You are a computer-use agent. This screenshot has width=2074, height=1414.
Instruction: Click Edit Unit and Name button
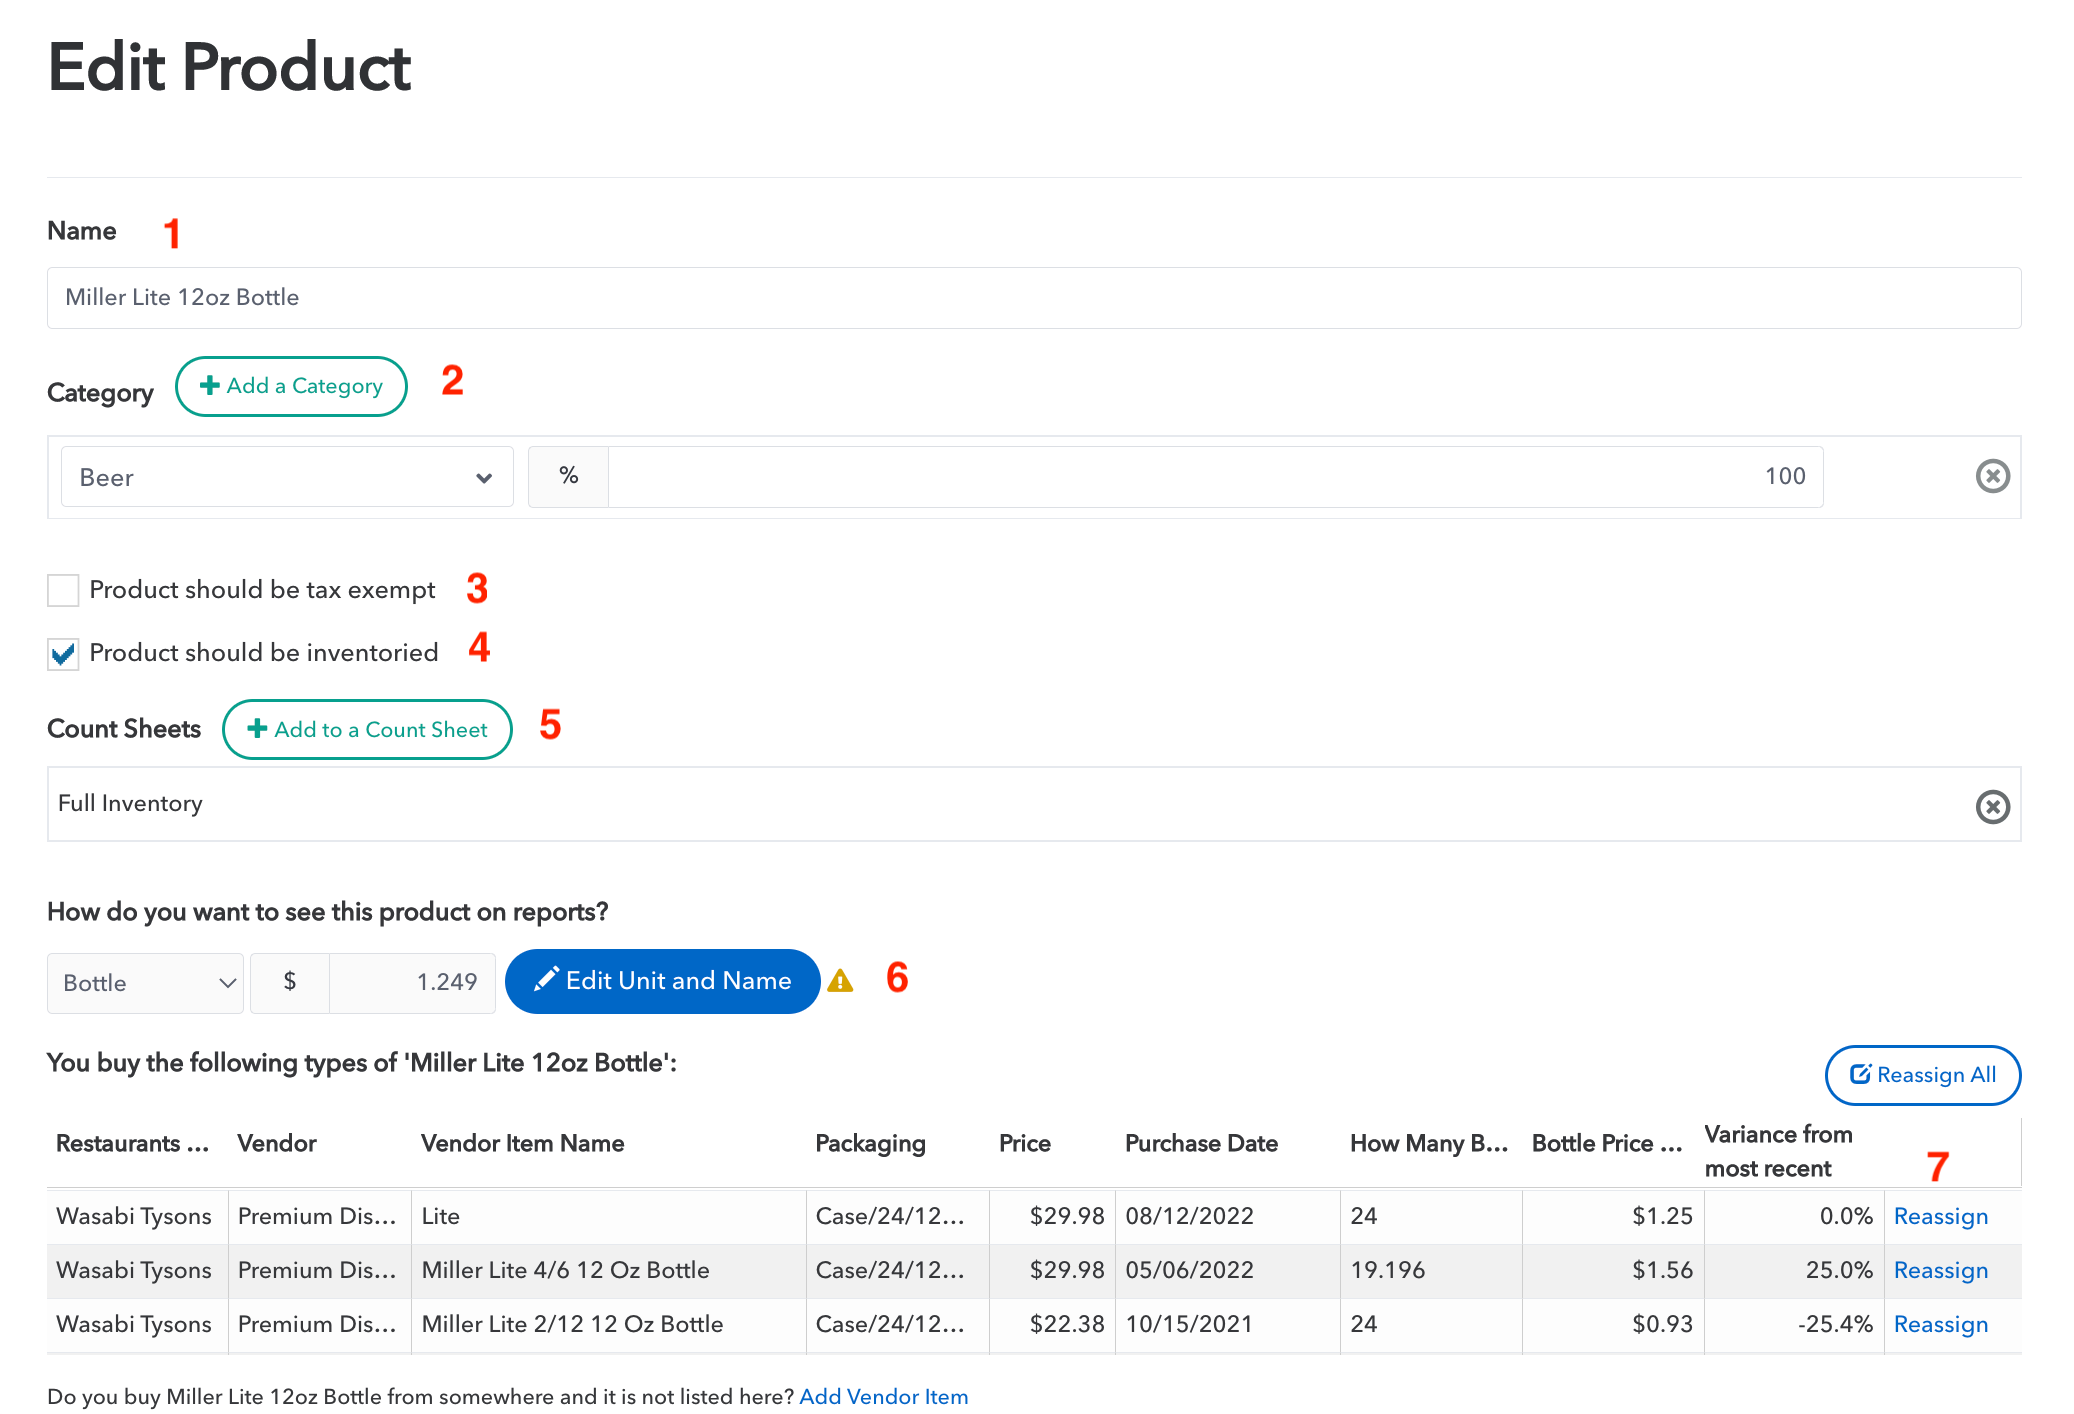click(x=662, y=981)
